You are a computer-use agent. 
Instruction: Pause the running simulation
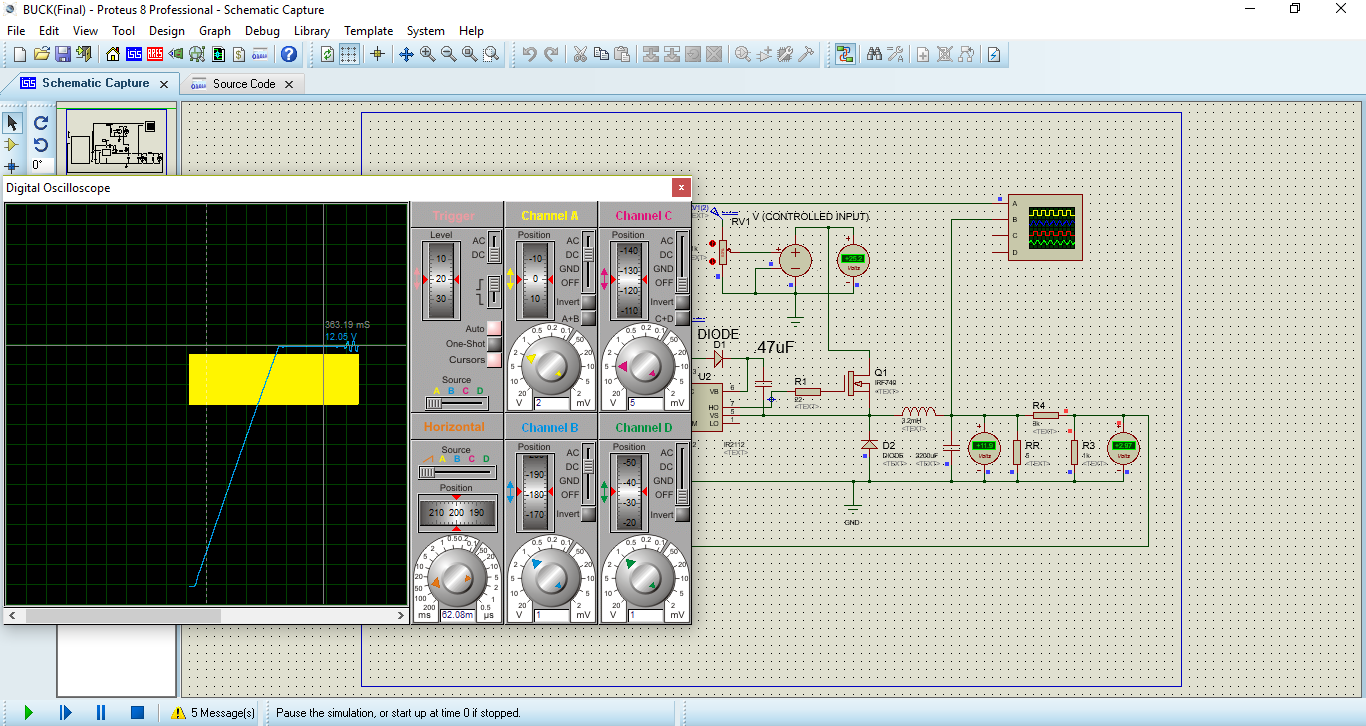101,713
